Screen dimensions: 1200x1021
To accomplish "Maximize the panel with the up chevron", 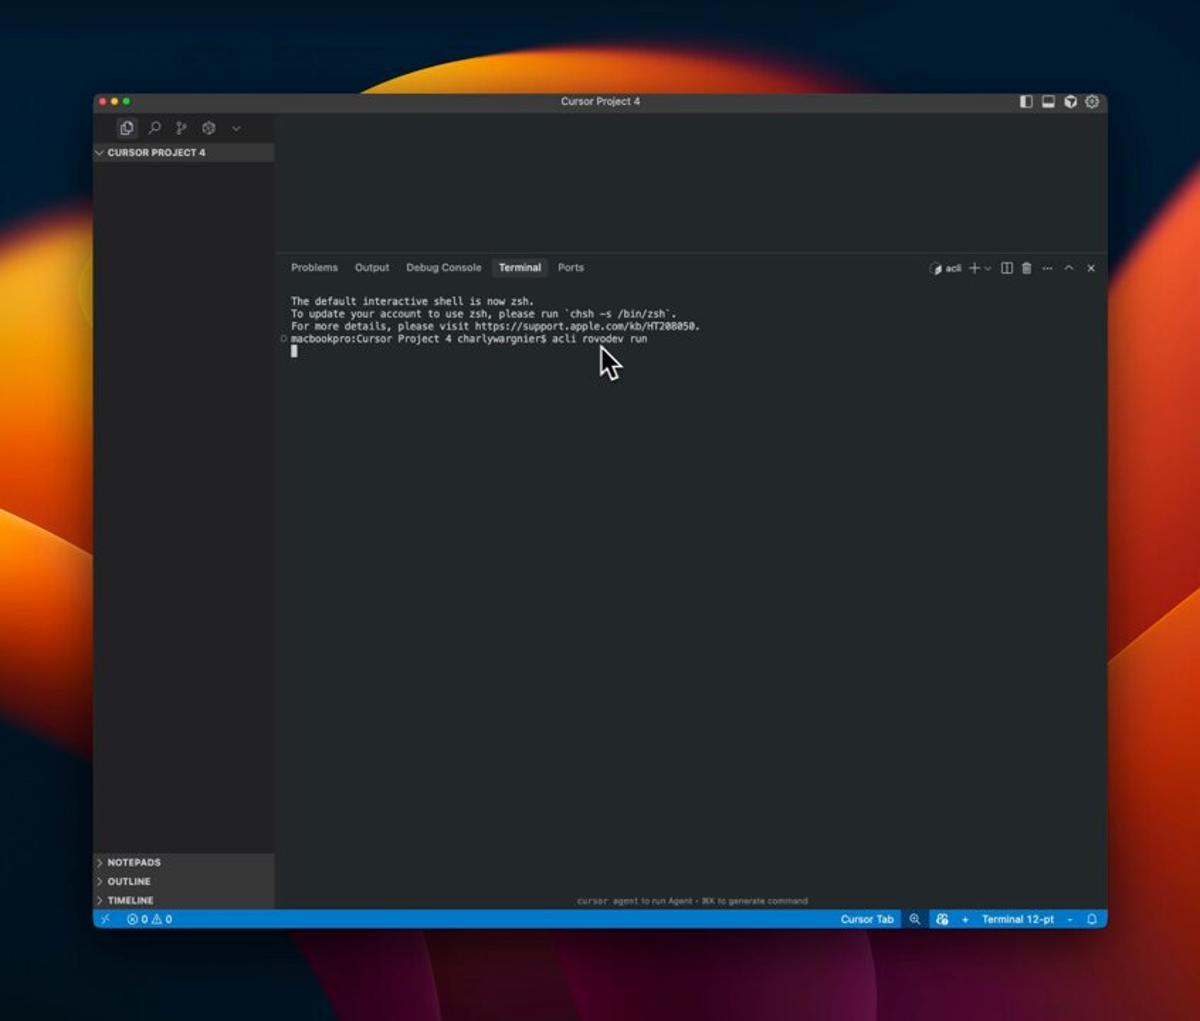I will point(1069,268).
